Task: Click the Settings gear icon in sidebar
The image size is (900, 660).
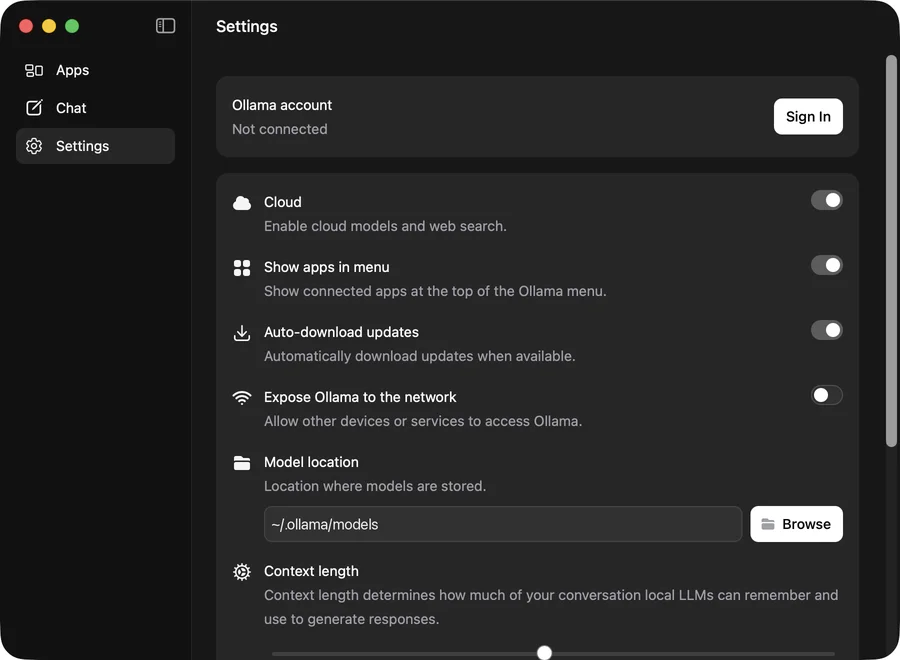Action: [34, 146]
